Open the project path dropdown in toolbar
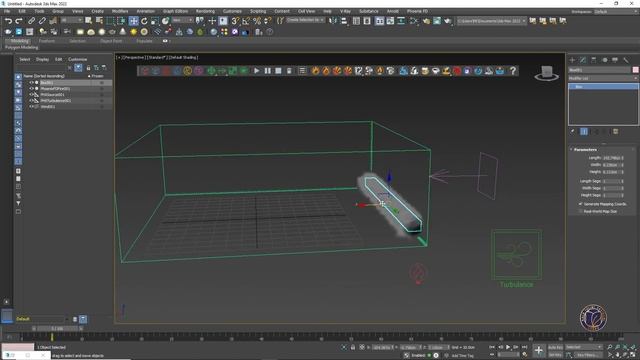Screen dimensions: 640x360 click(x=491, y=20)
